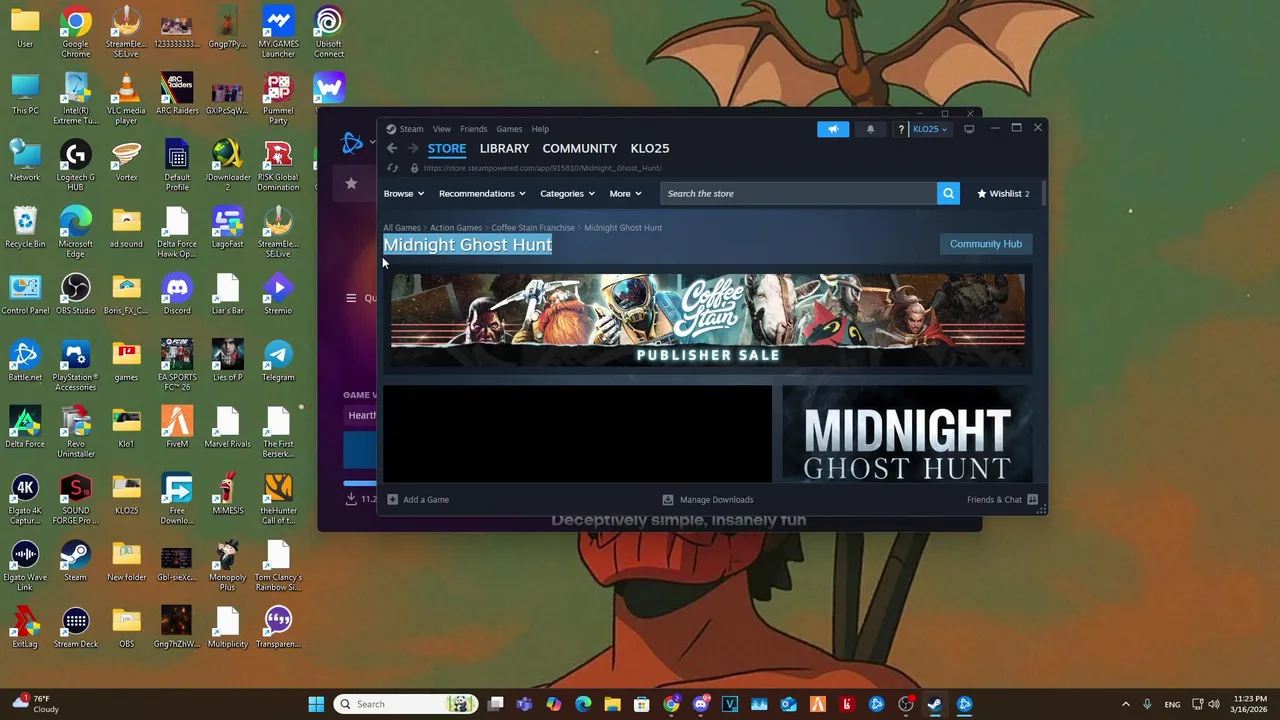Show hidden system tray icons
The height and width of the screenshot is (720, 1280).
(x=1125, y=704)
